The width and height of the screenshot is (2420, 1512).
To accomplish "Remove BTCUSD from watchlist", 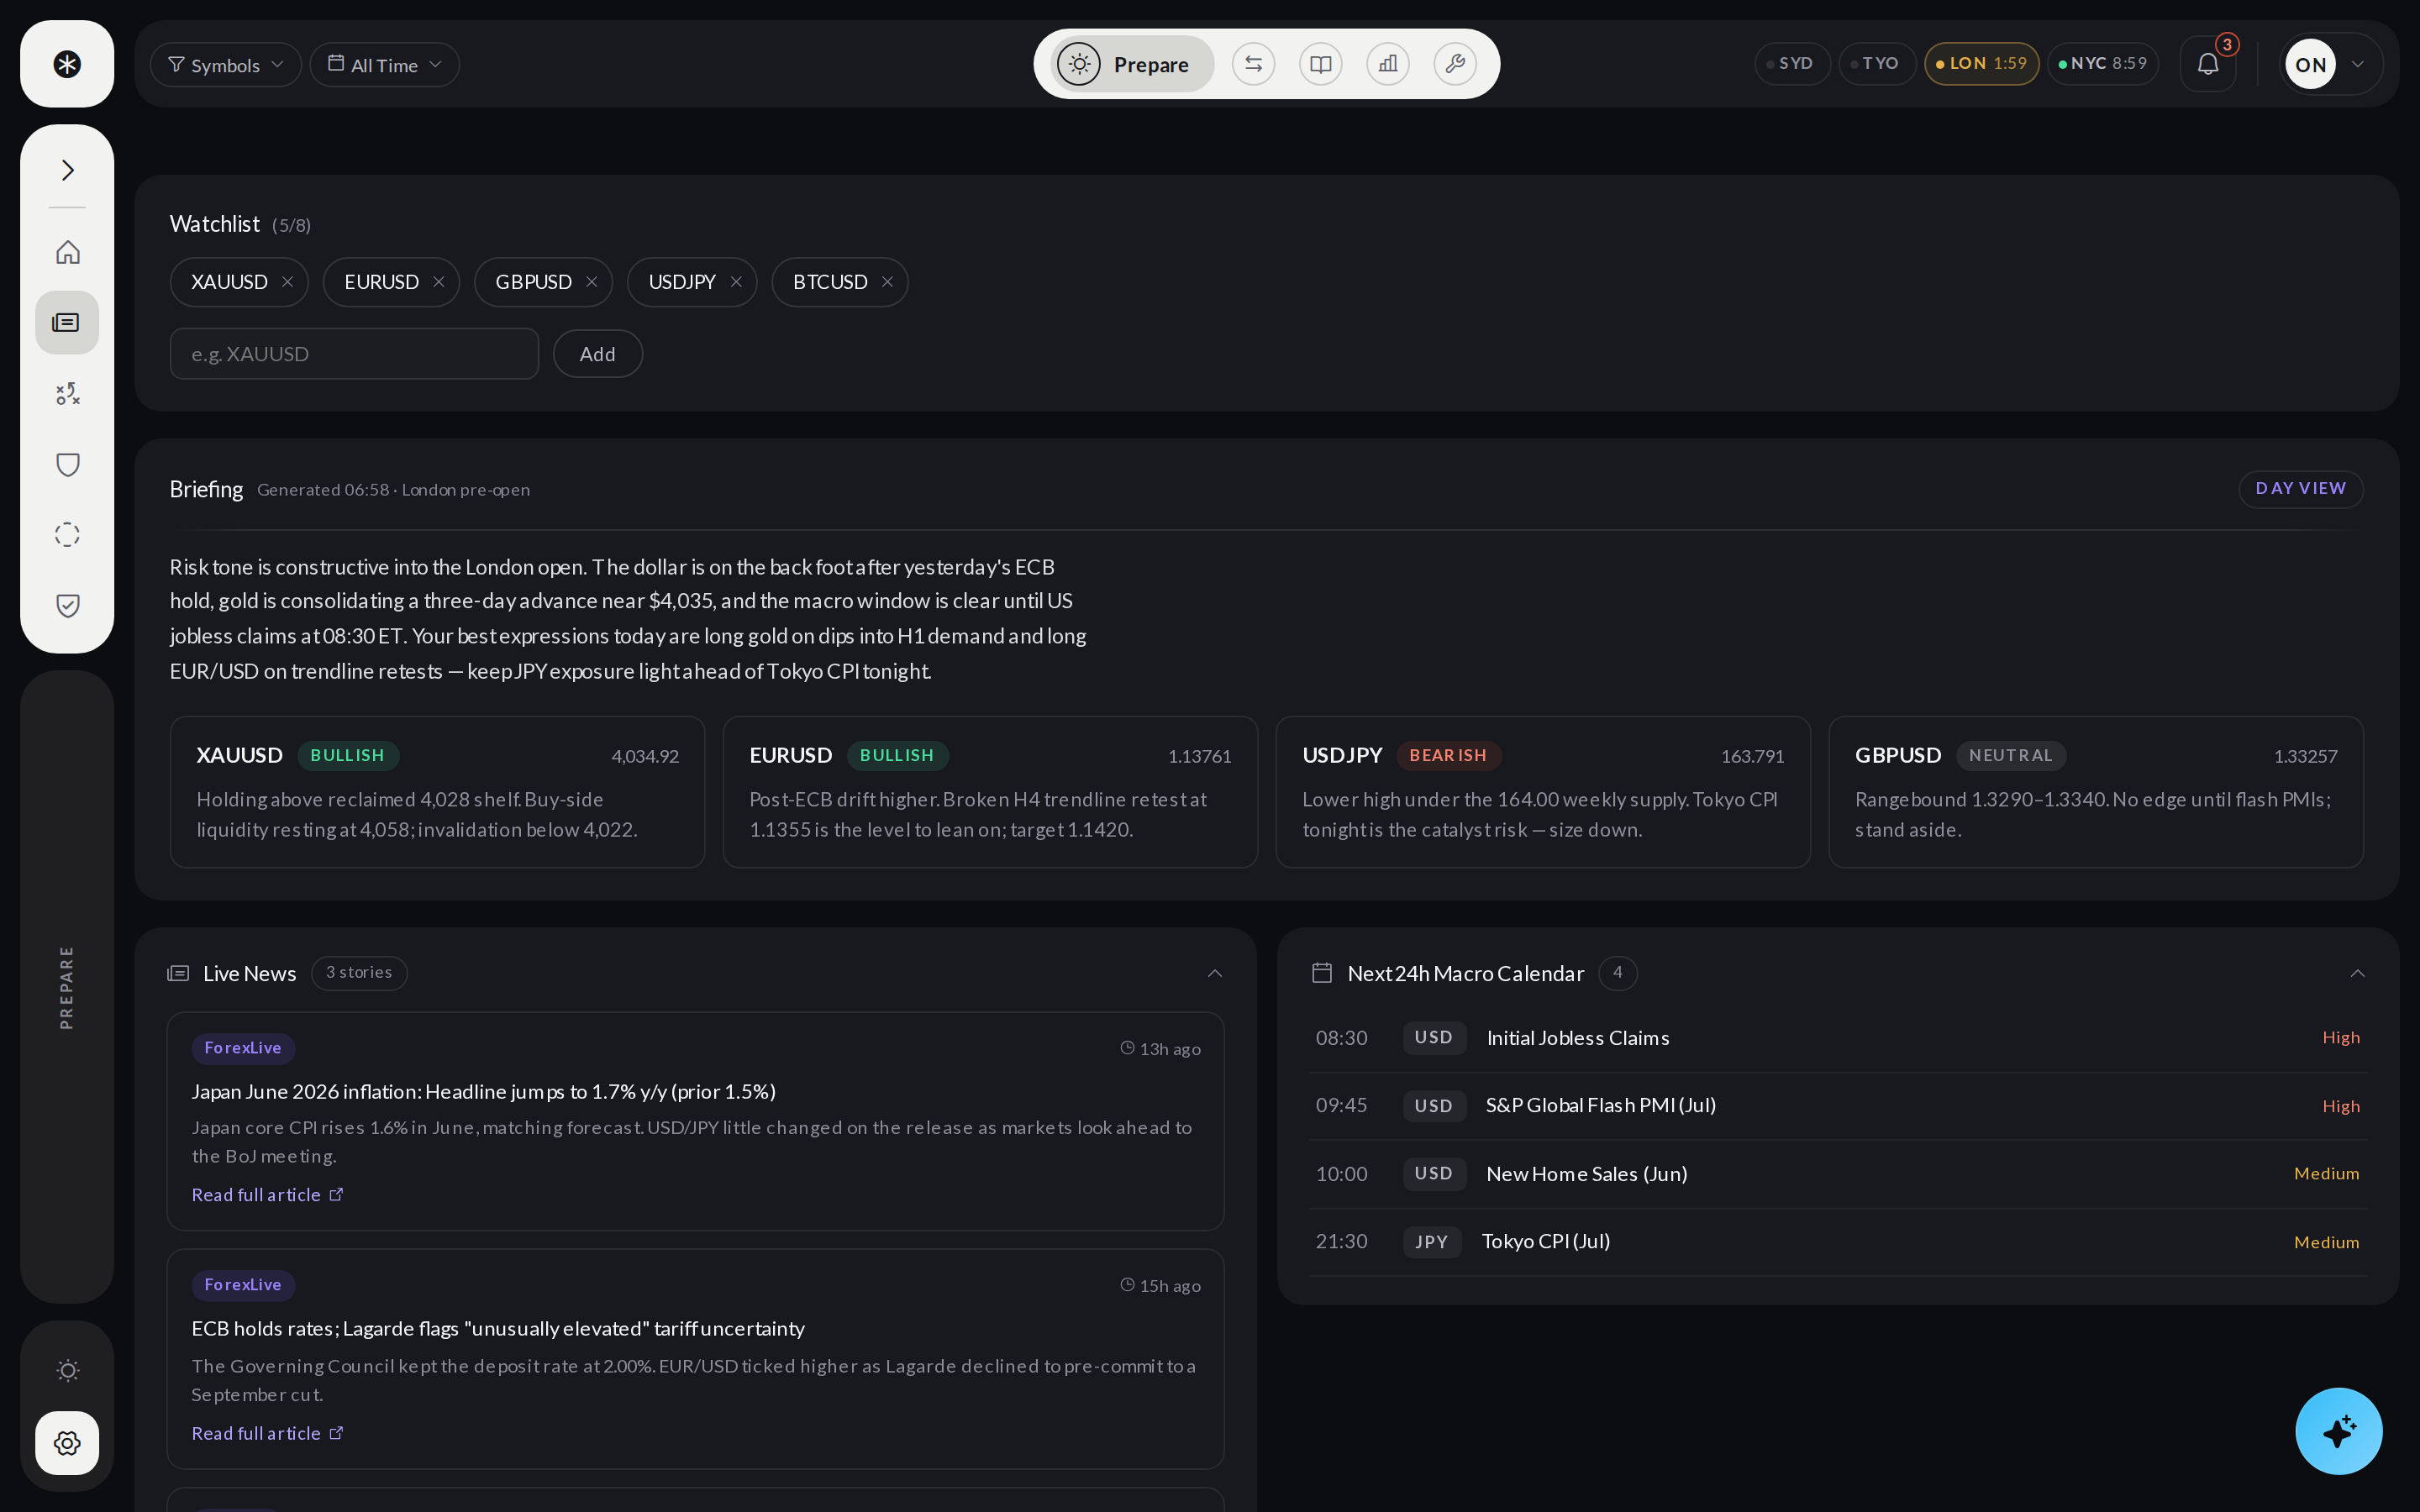I will pyautogui.click(x=887, y=282).
